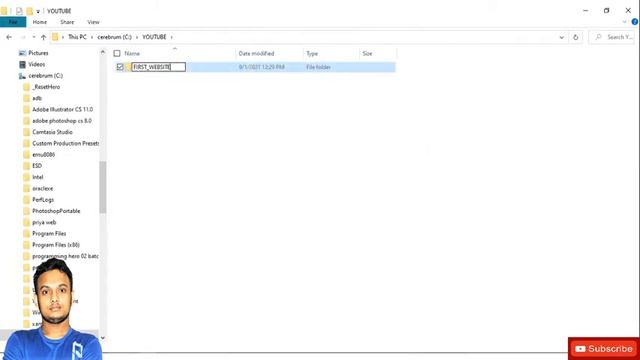Expand chevron after This PC in breadcrumb
The width and height of the screenshot is (640, 360).
pyautogui.click(x=92, y=37)
